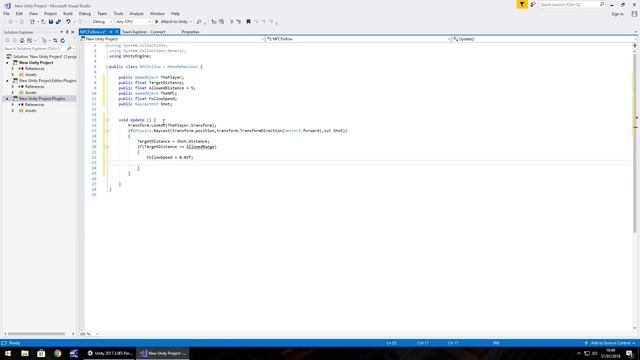Image resolution: width=640 pixels, height=360 pixels.
Task: Collapse the New Unity Project.Editor.Plugins node
Action: (7, 81)
